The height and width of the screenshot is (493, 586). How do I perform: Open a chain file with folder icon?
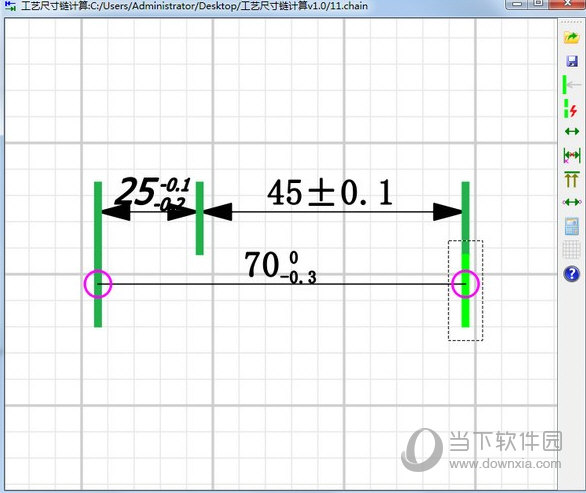tap(571, 37)
